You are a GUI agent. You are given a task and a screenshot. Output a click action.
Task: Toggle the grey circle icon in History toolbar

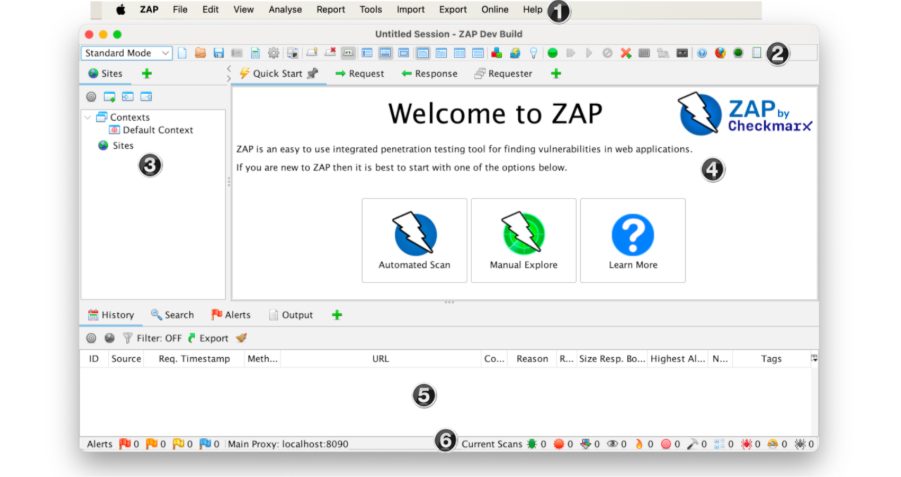91,338
